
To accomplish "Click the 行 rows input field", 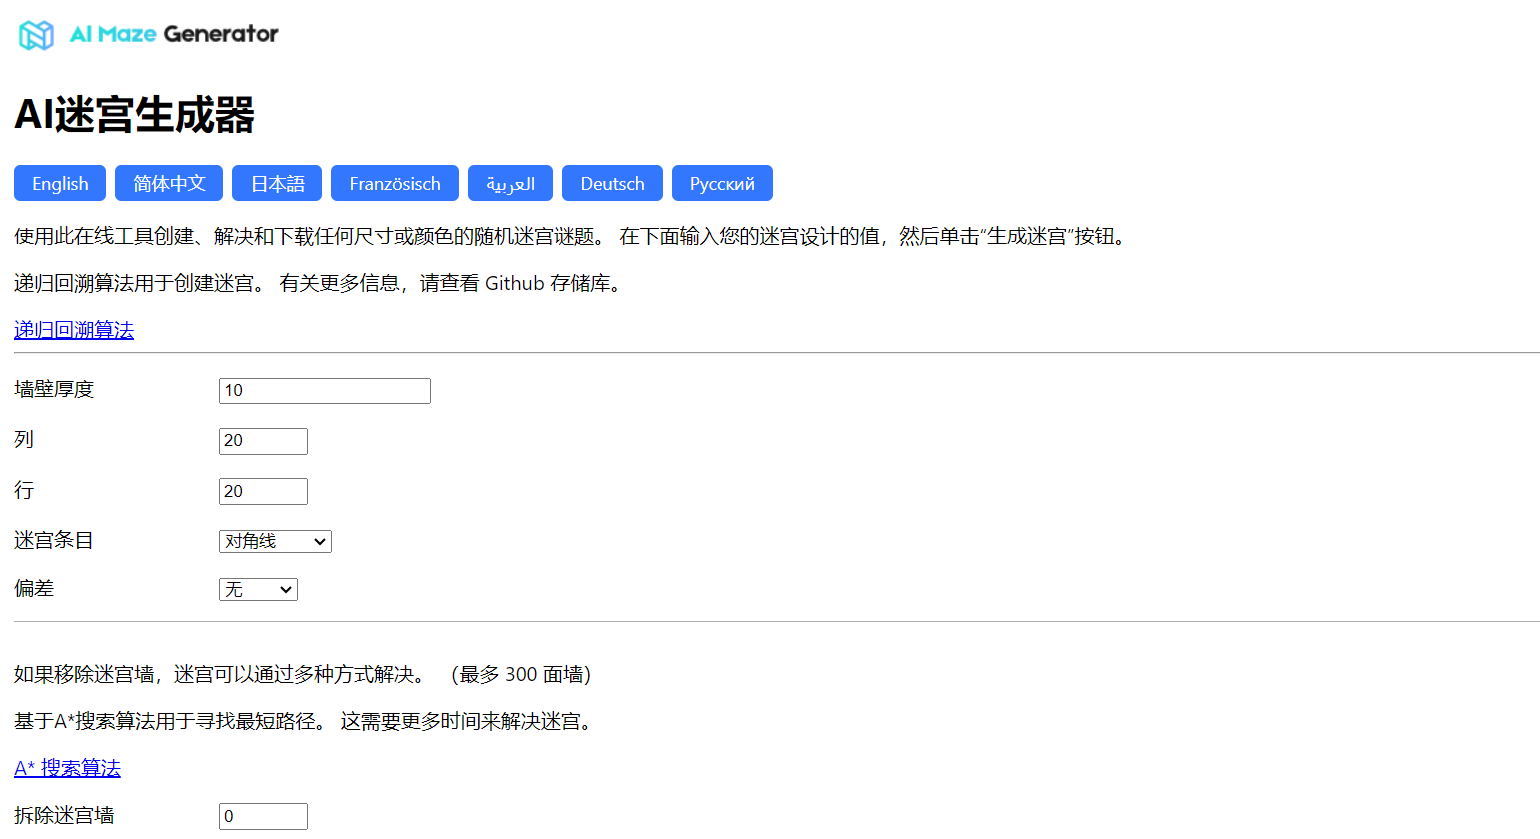I will click(x=263, y=492).
